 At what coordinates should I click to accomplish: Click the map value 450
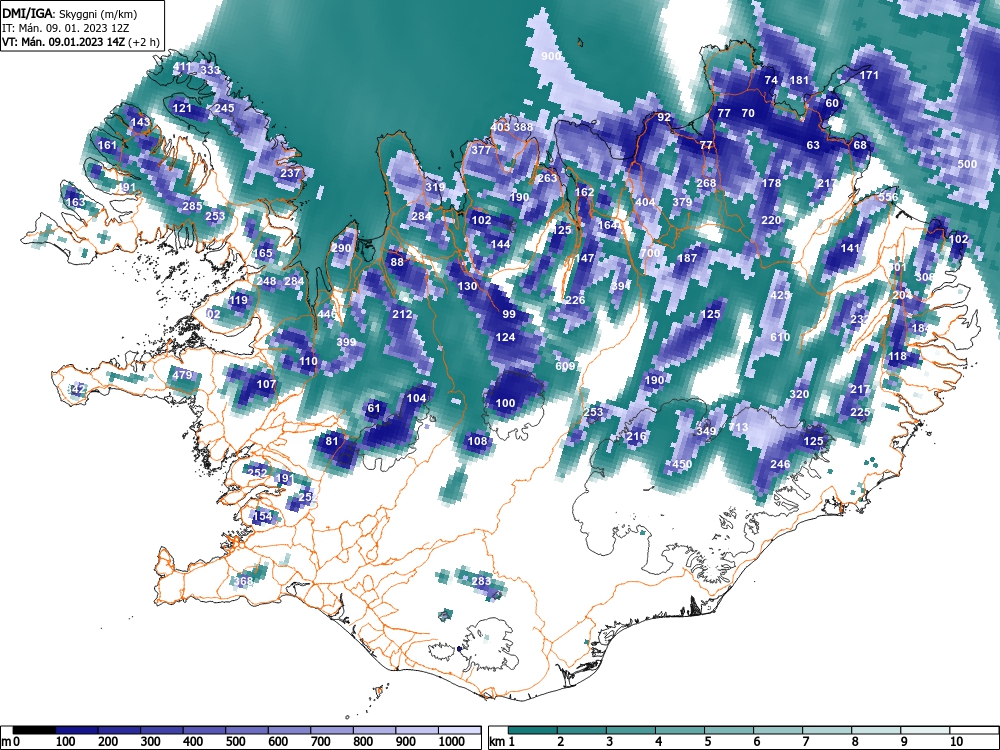tap(682, 464)
